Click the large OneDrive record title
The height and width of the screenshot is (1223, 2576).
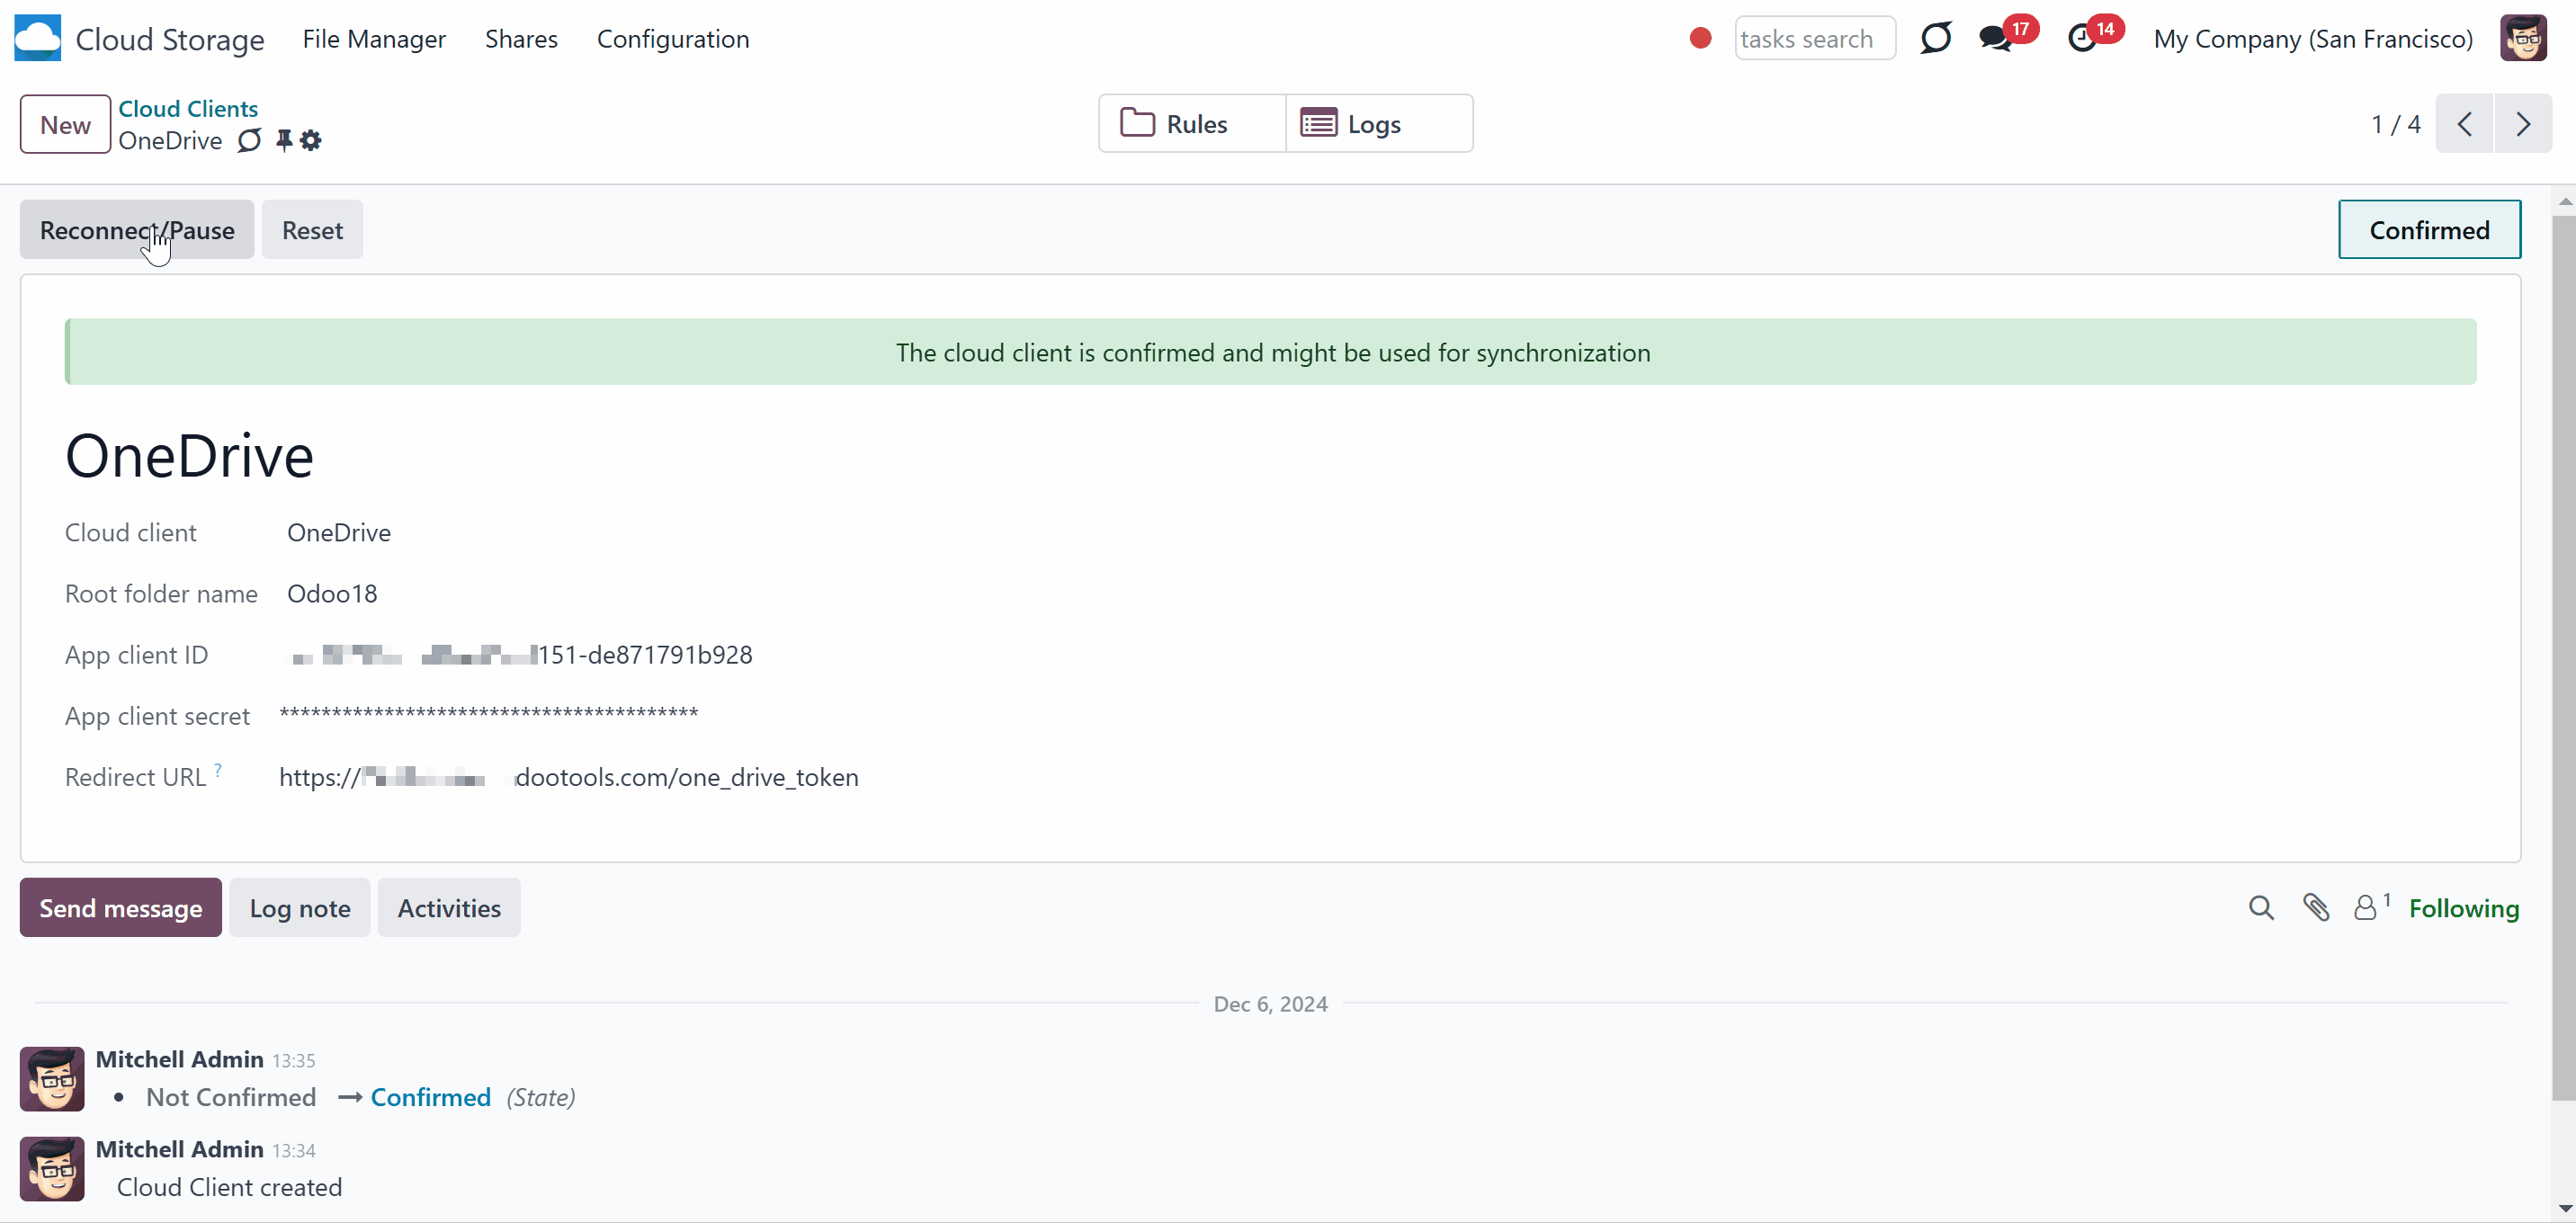(x=190, y=456)
